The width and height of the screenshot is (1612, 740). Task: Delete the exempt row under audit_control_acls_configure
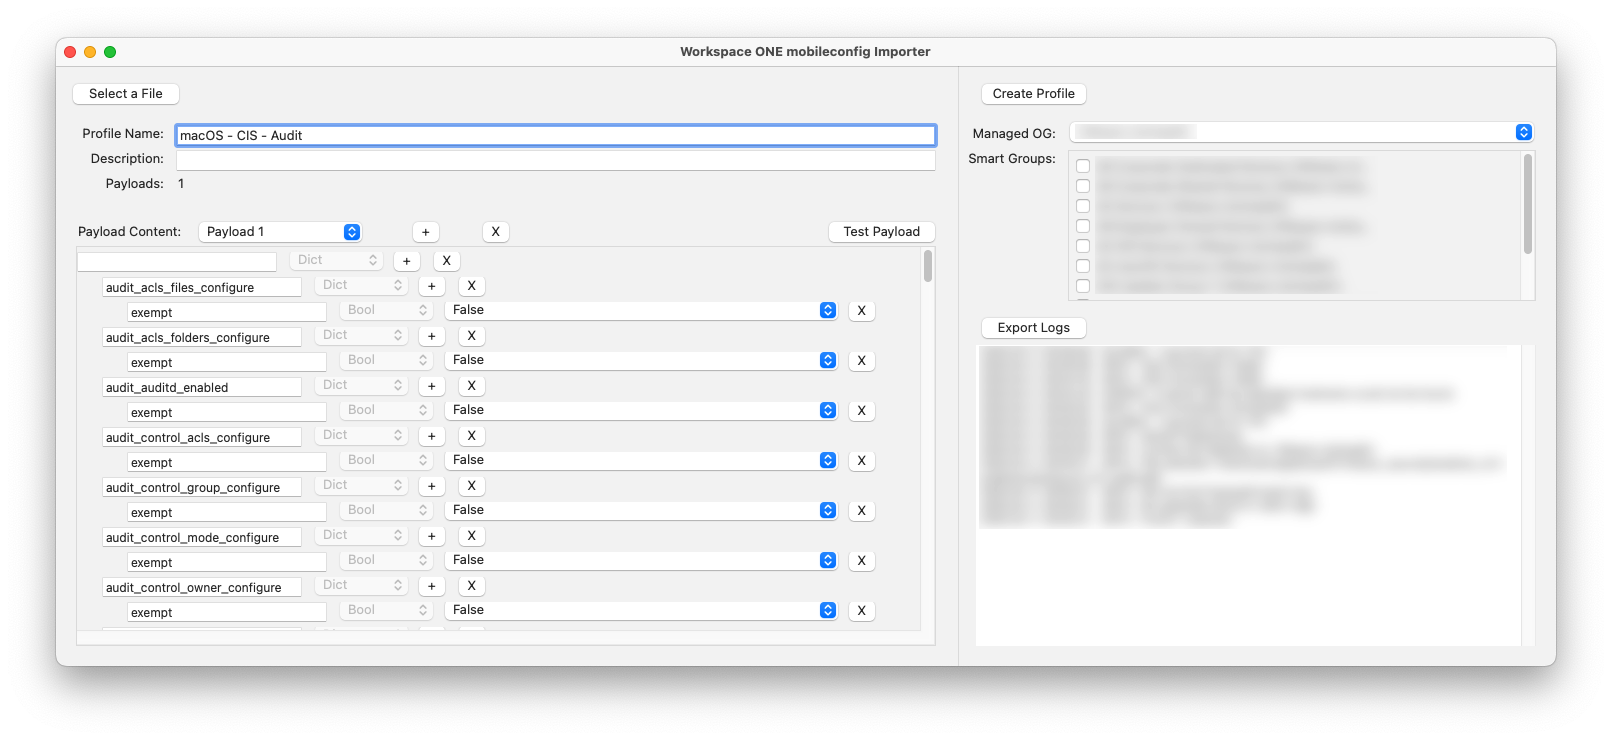tap(861, 461)
